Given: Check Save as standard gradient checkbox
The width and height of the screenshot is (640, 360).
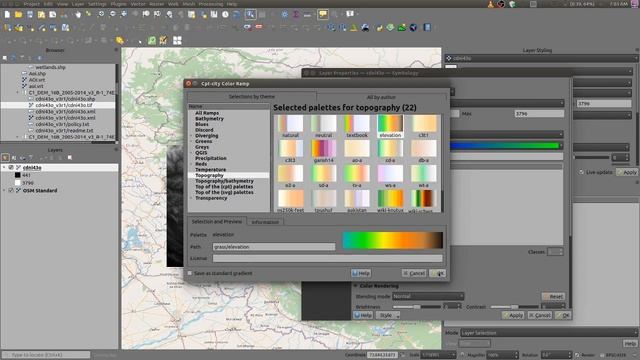Looking at the screenshot, I should 190,273.
